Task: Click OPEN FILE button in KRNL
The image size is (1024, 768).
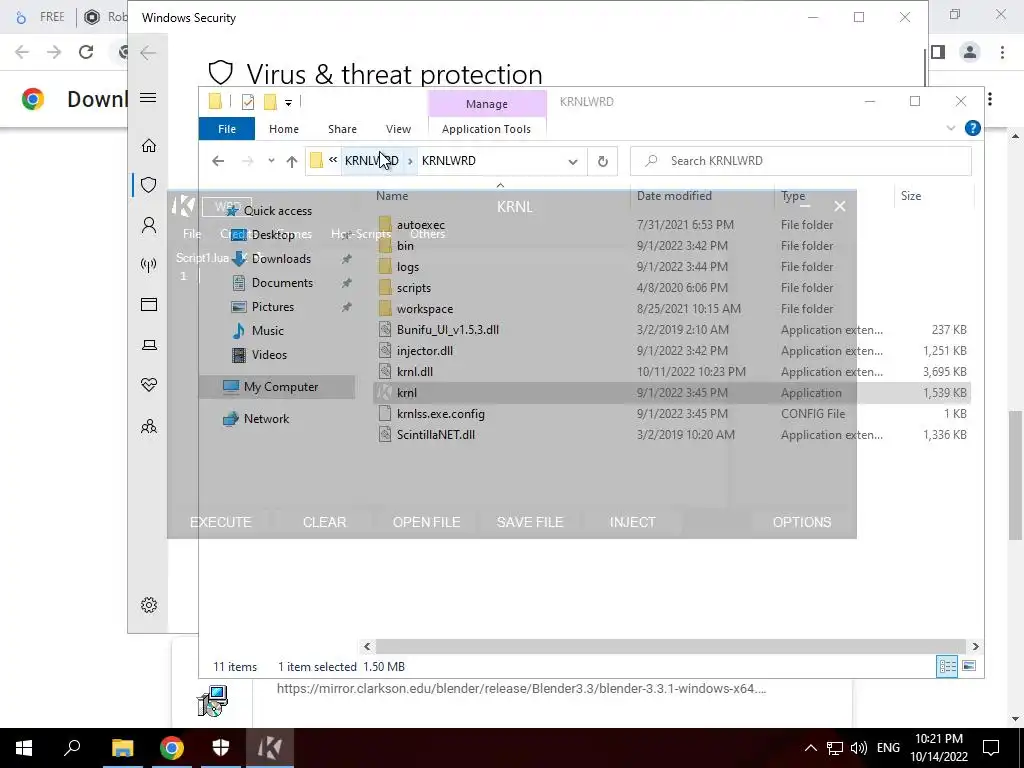Action: coord(426,522)
